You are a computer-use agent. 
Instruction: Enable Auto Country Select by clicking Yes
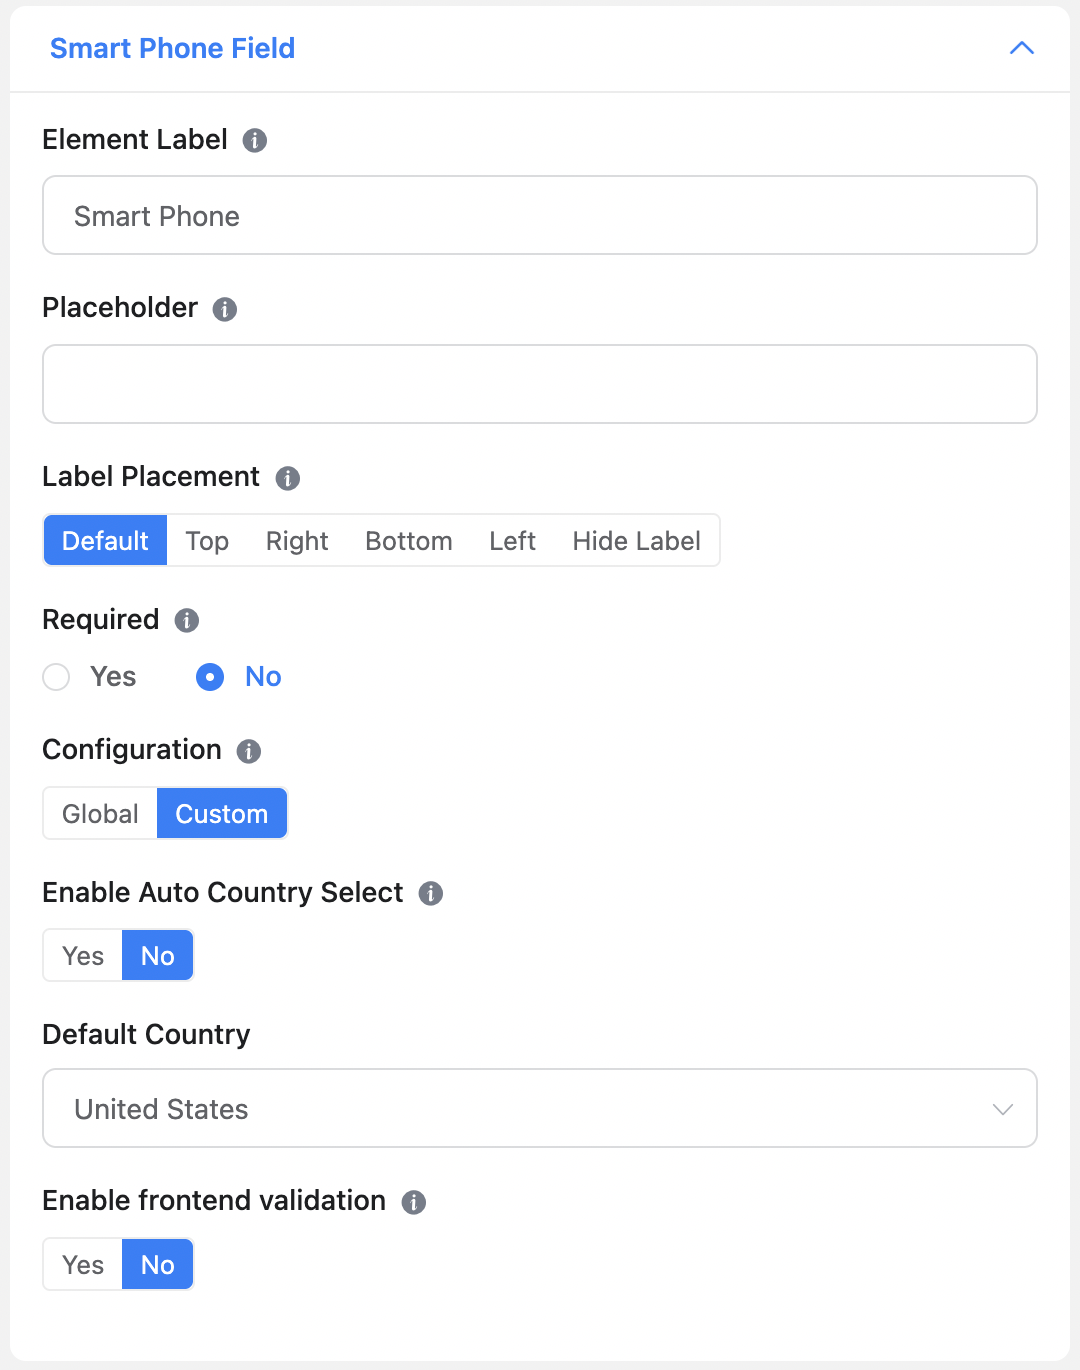(81, 955)
